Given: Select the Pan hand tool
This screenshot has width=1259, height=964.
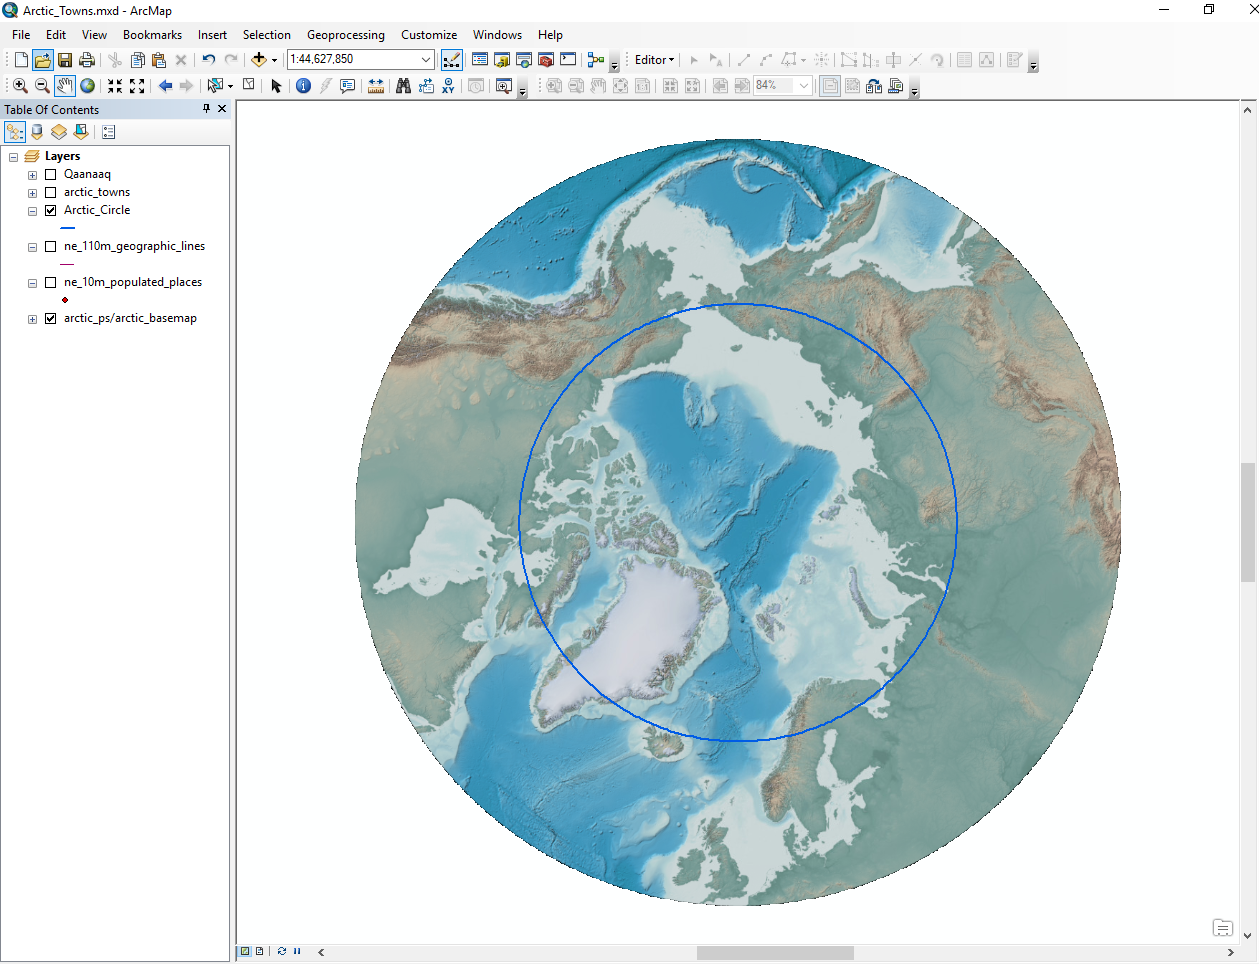Looking at the screenshot, I should [x=65, y=86].
